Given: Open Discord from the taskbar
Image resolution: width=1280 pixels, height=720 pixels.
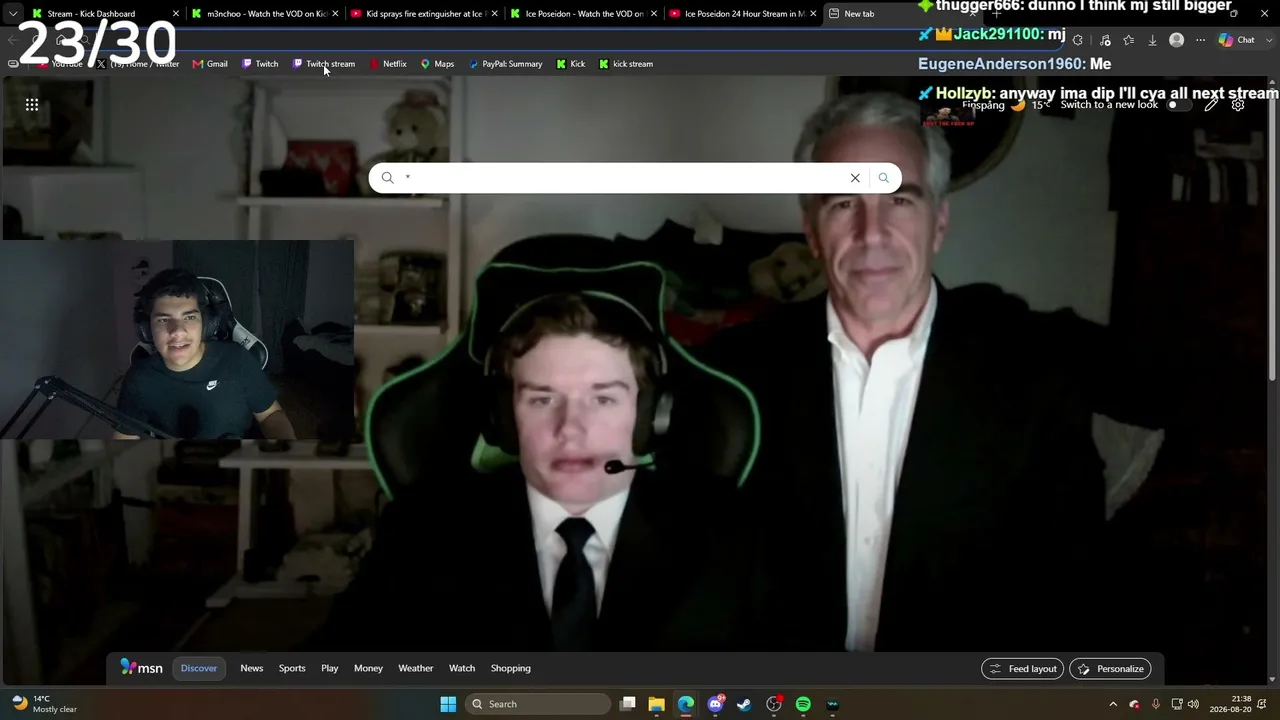Looking at the screenshot, I should pyautogui.click(x=715, y=704).
